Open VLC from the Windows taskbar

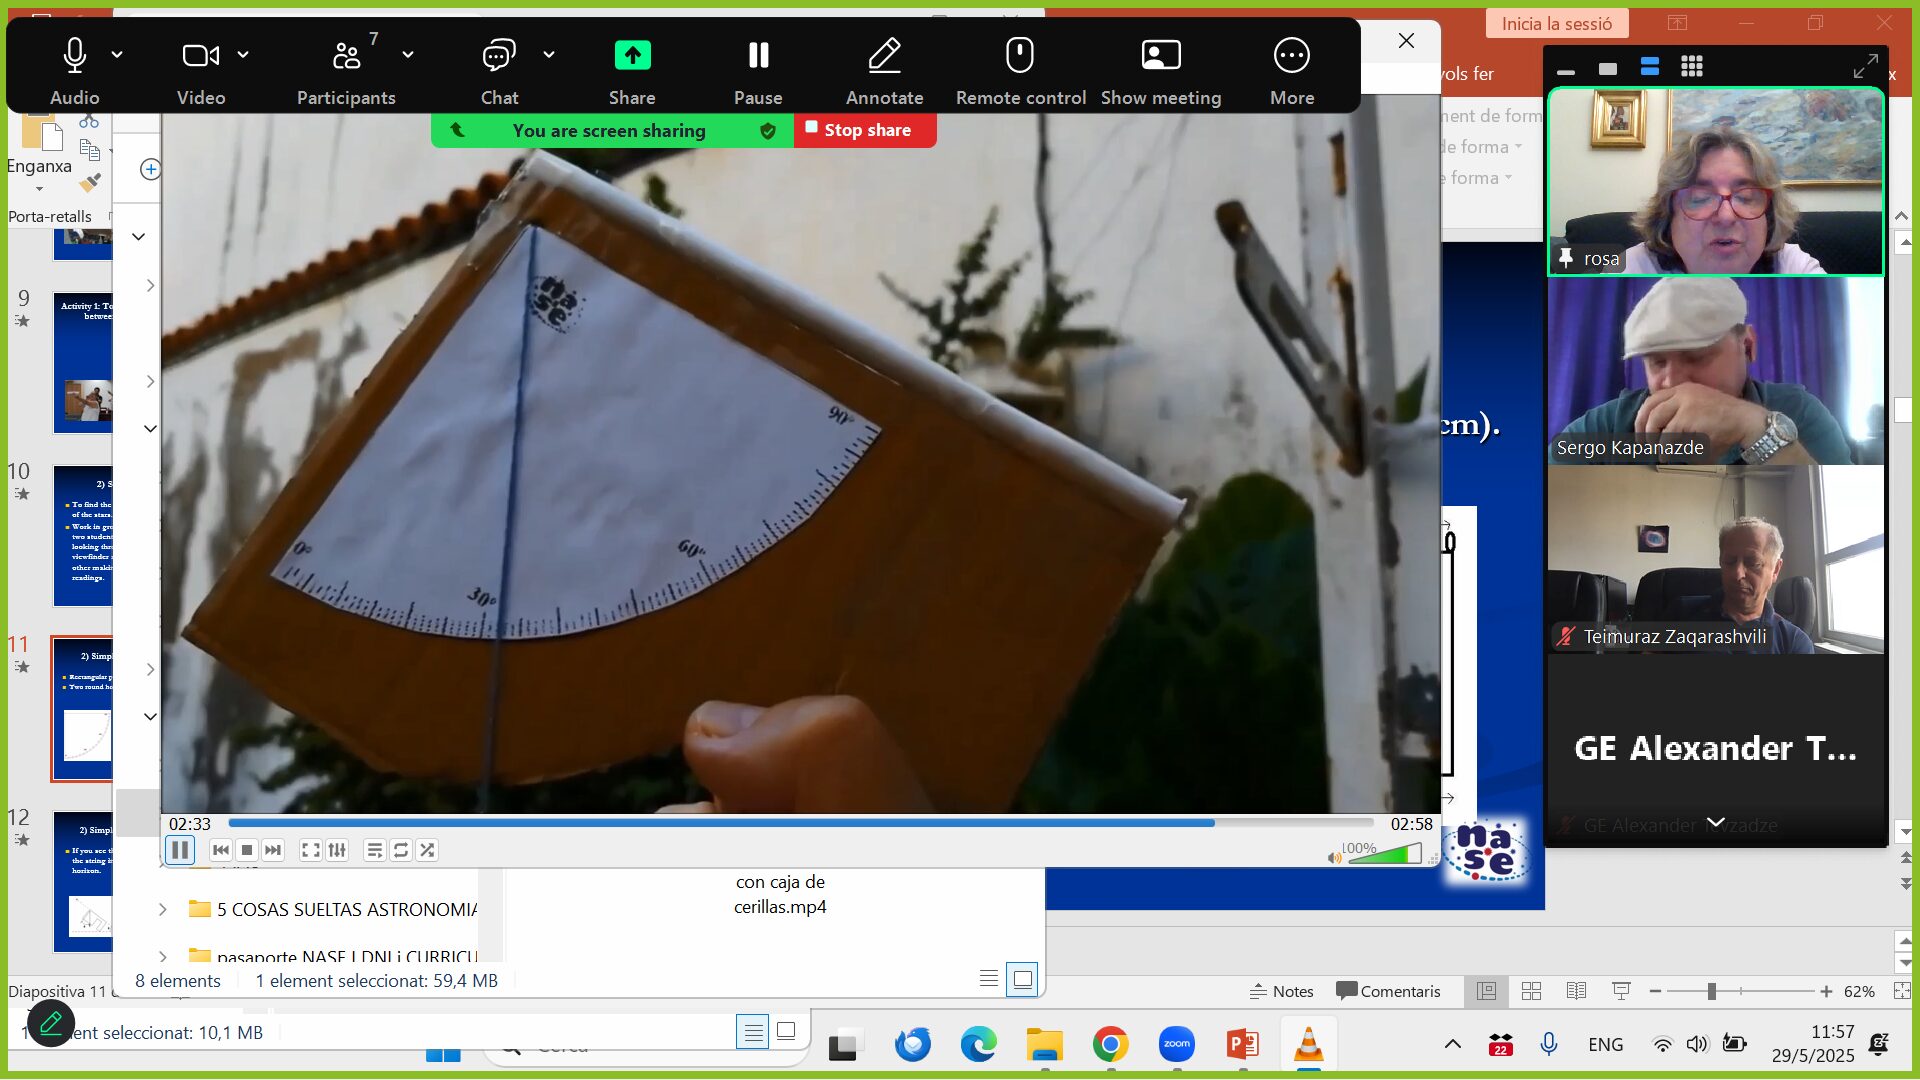point(1308,1044)
